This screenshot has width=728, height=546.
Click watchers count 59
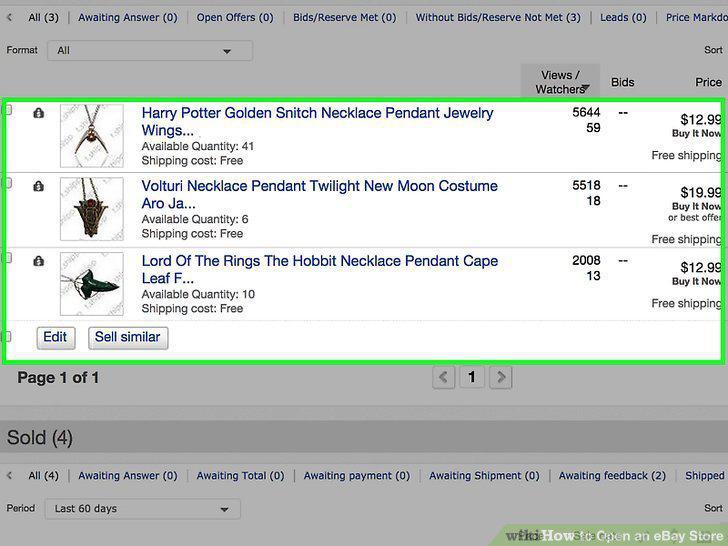593,128
